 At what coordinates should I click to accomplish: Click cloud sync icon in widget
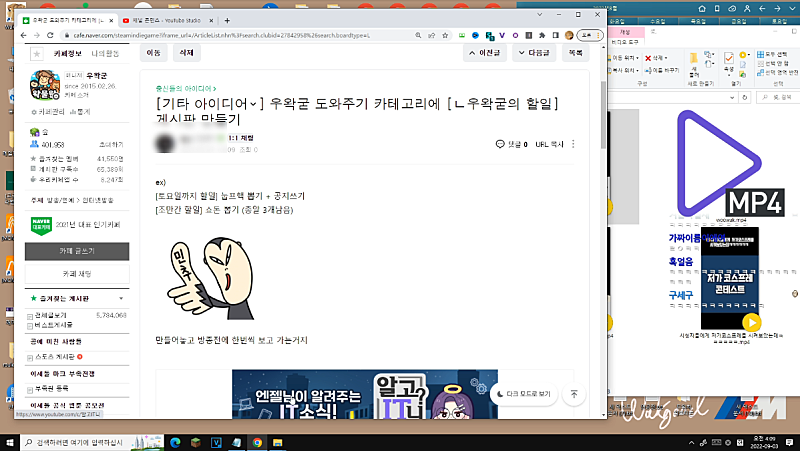732,9
